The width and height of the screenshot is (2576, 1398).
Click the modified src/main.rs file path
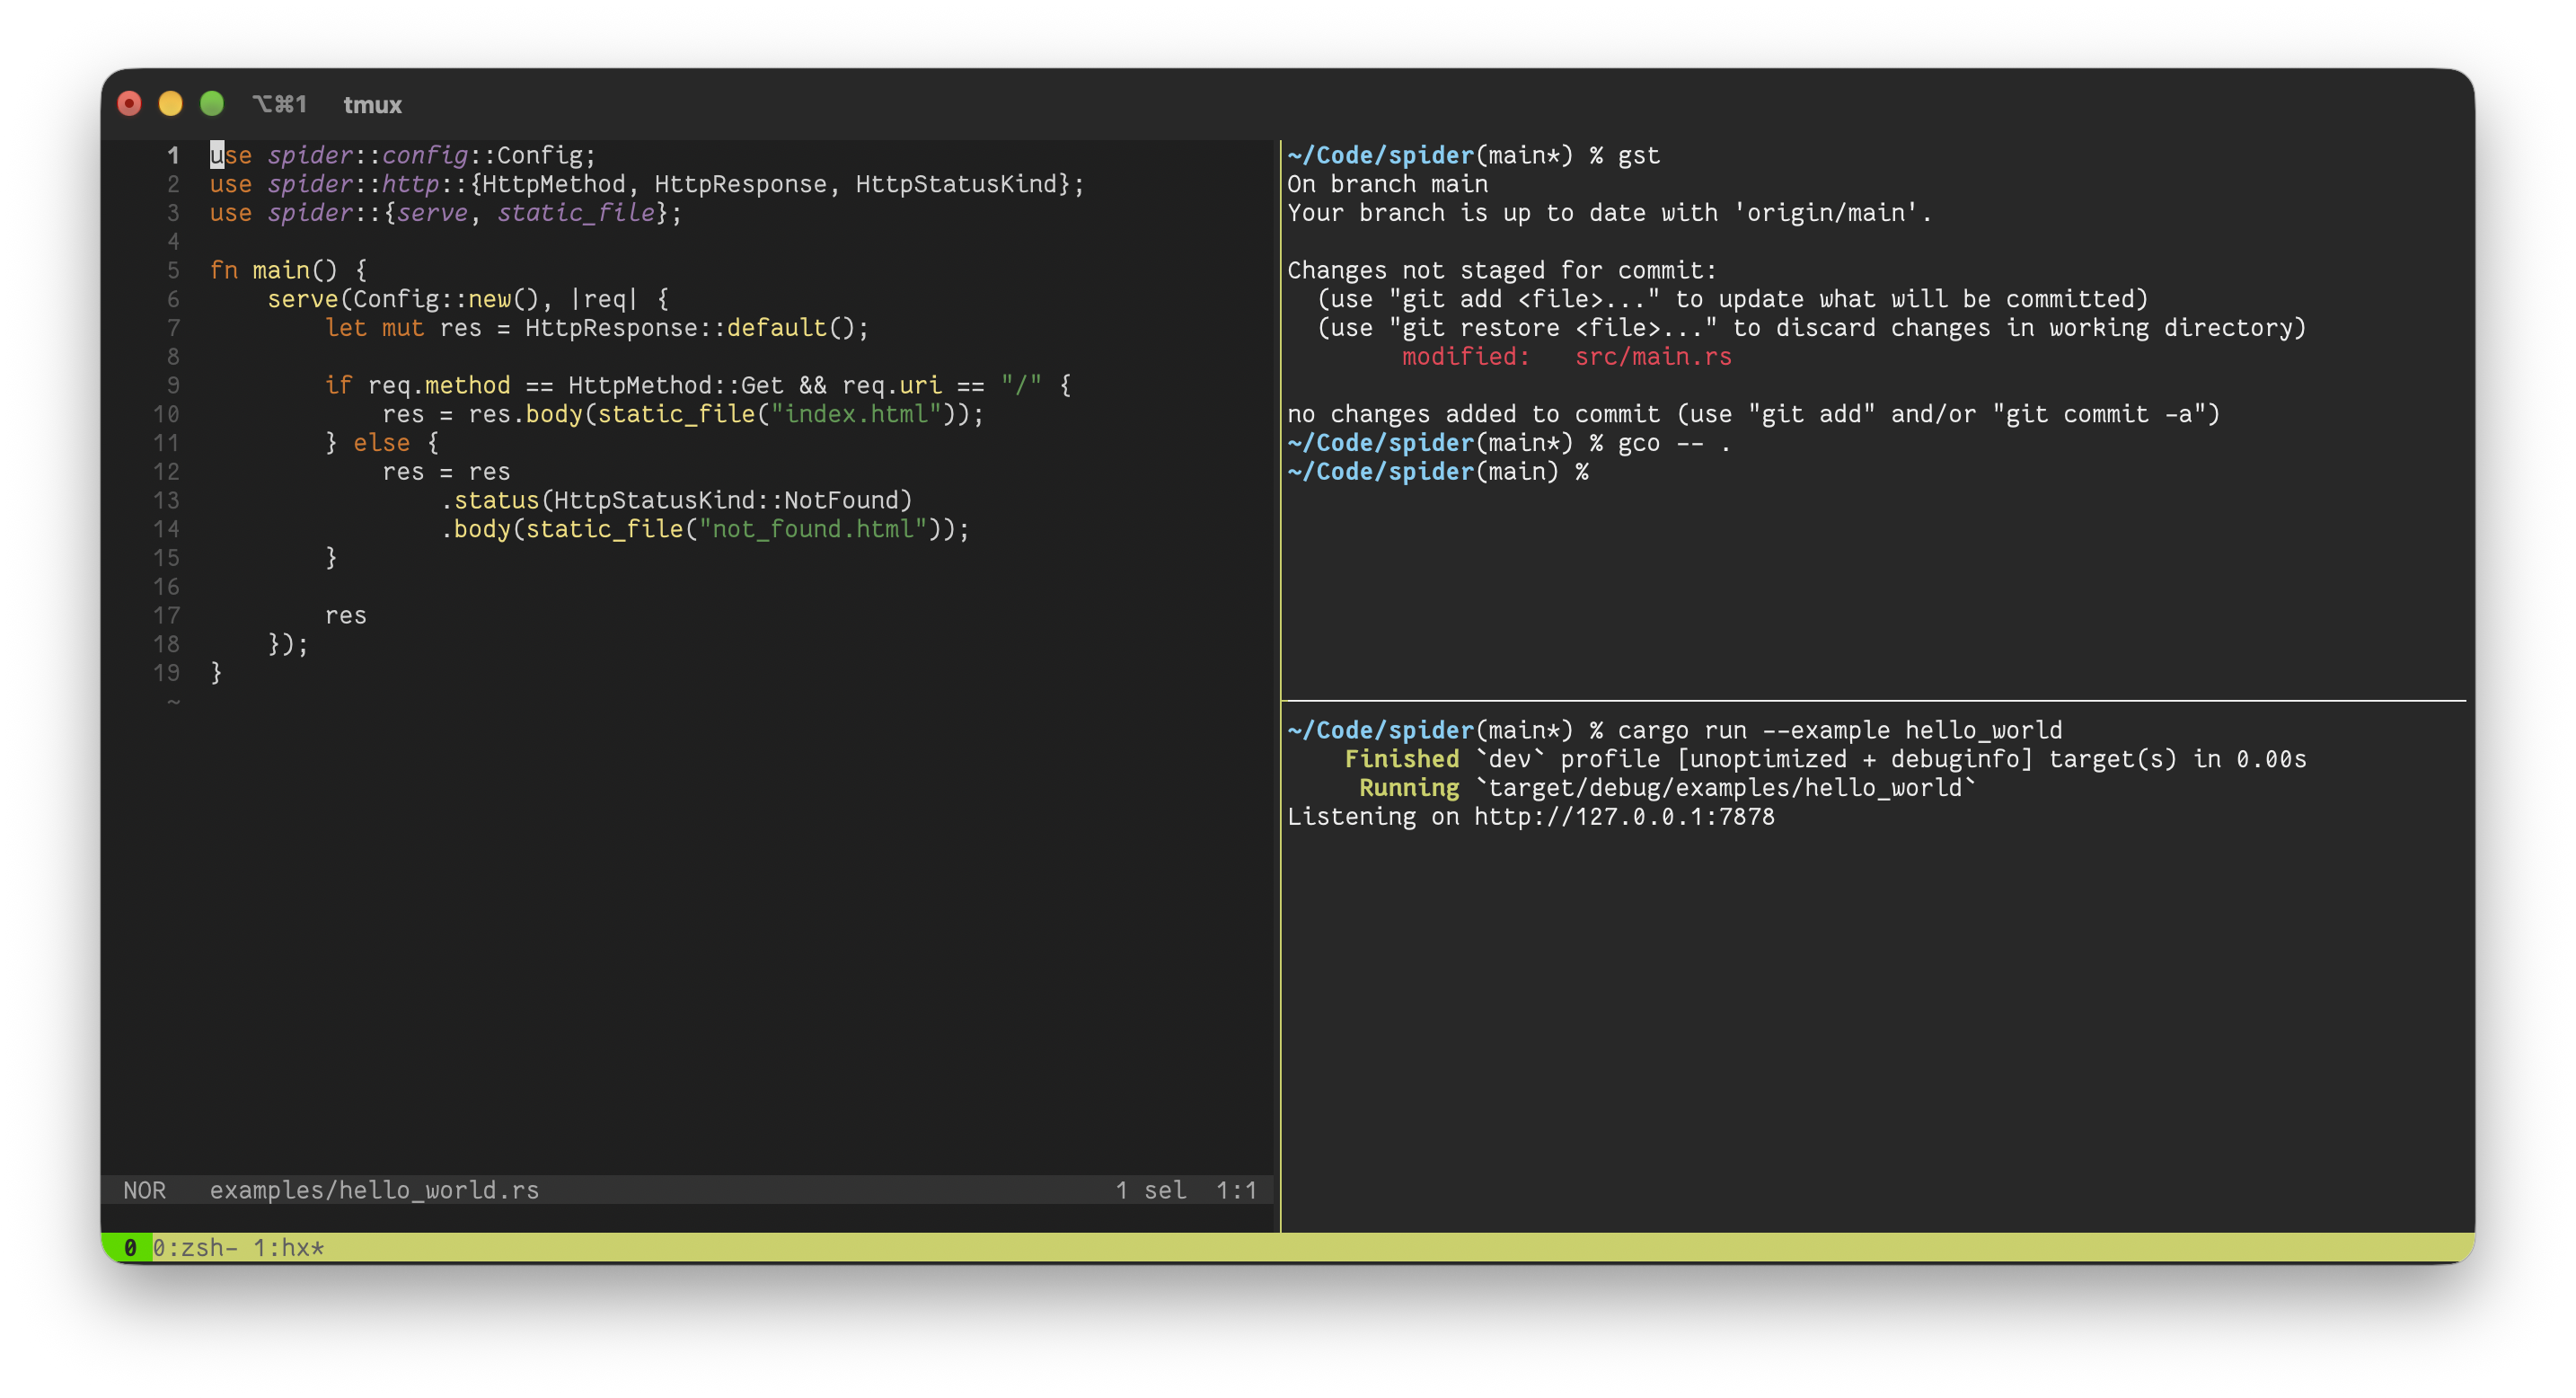[x=1652, y=357]
